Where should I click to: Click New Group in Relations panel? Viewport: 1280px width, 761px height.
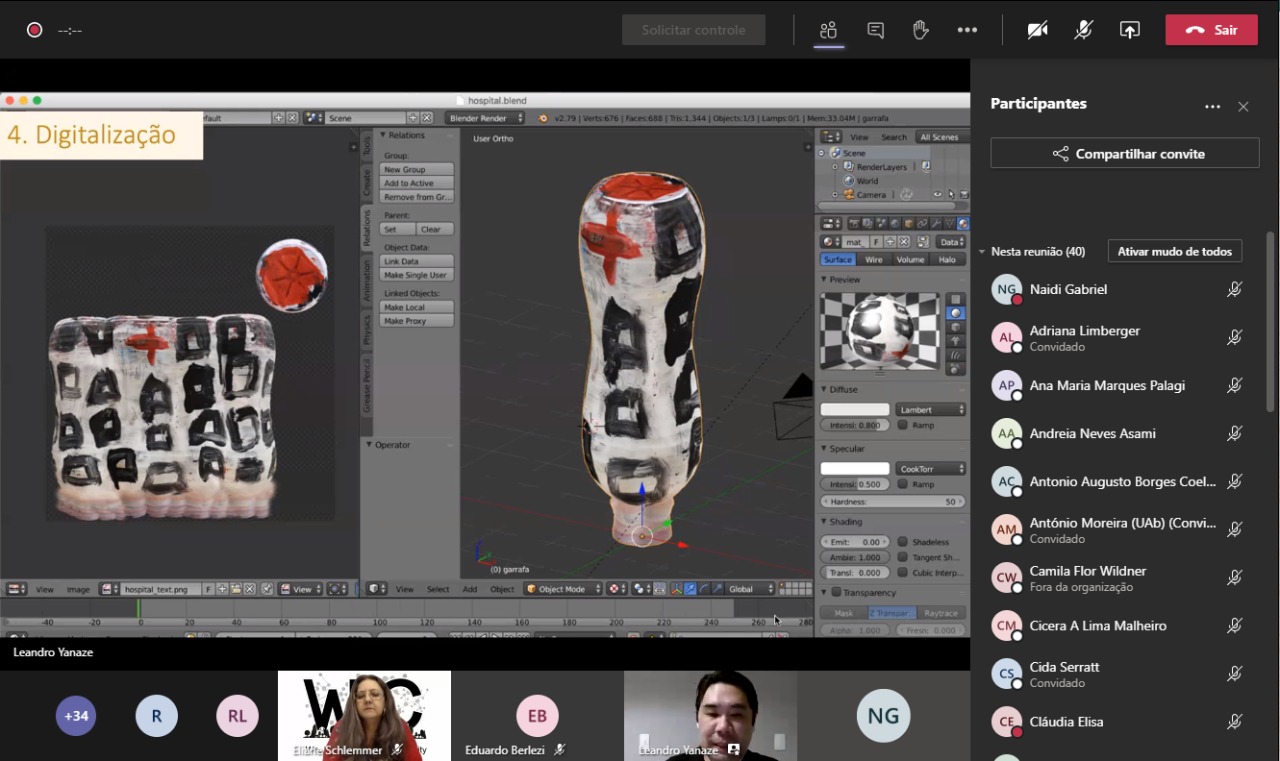coord(416,169)
